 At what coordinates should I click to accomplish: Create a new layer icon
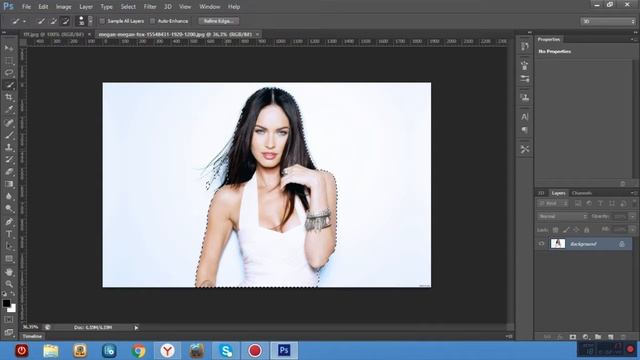tap(611, 337)
